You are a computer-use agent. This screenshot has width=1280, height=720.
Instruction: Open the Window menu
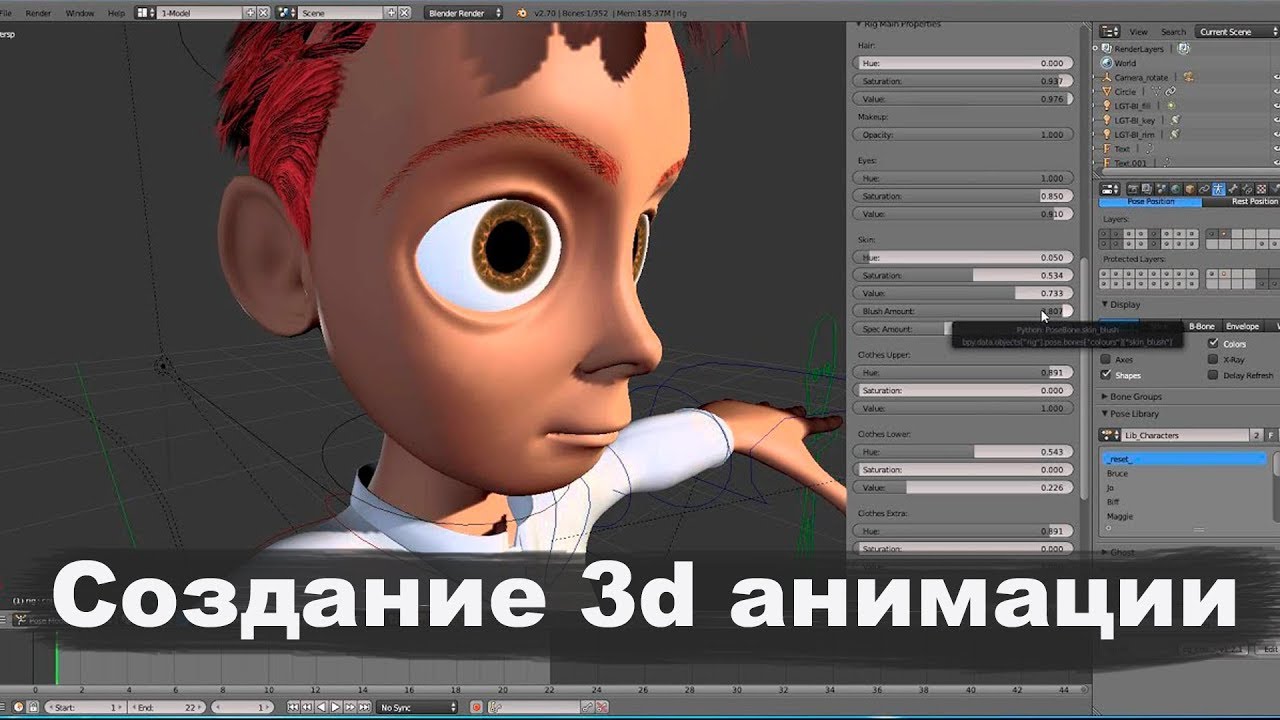coord(79,13)
